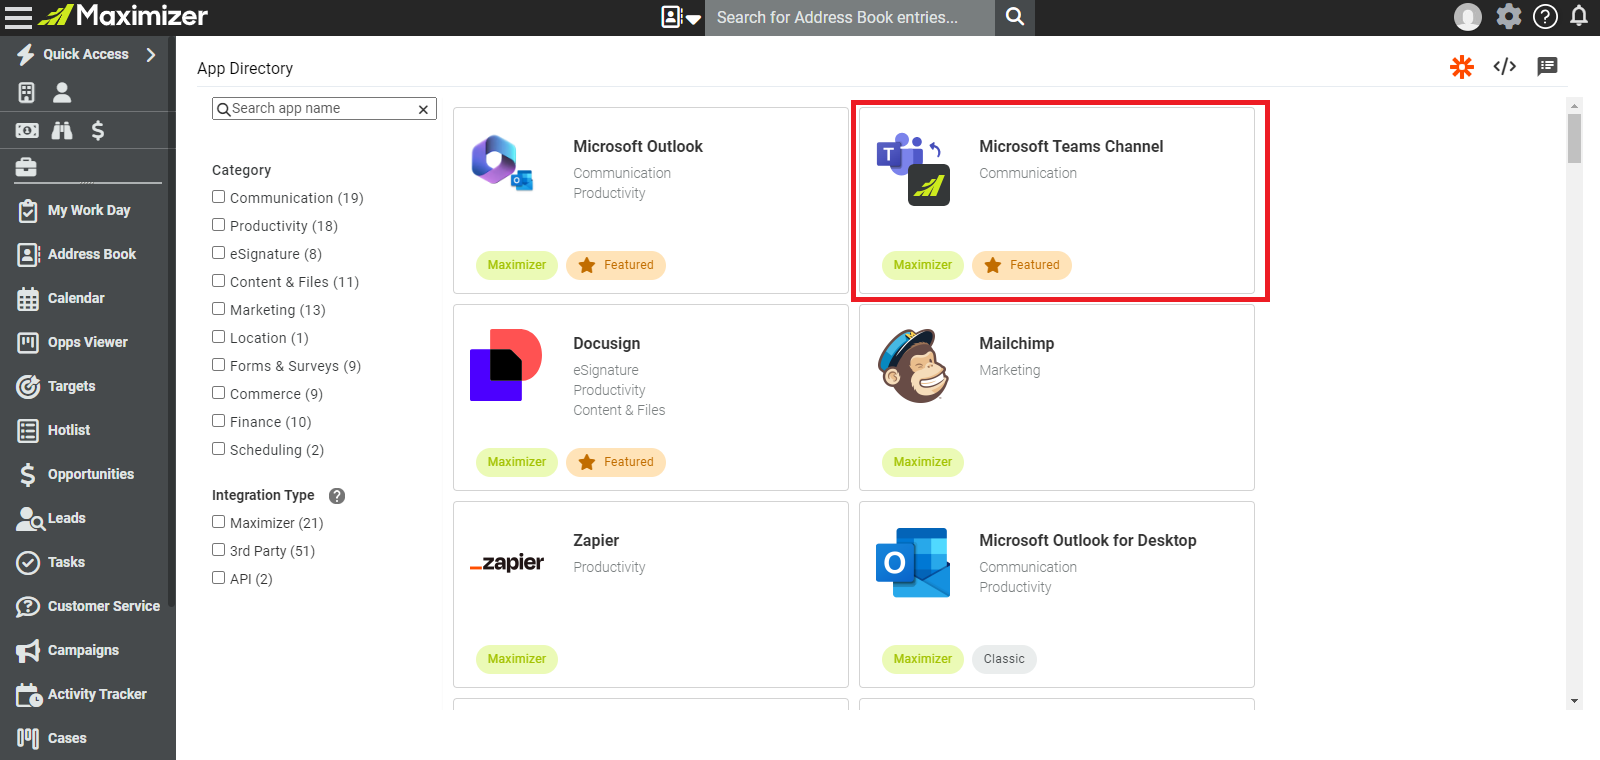Open Opps Viewer
The width and height of the screenshot is (1600, 760).
click(88, 343)
